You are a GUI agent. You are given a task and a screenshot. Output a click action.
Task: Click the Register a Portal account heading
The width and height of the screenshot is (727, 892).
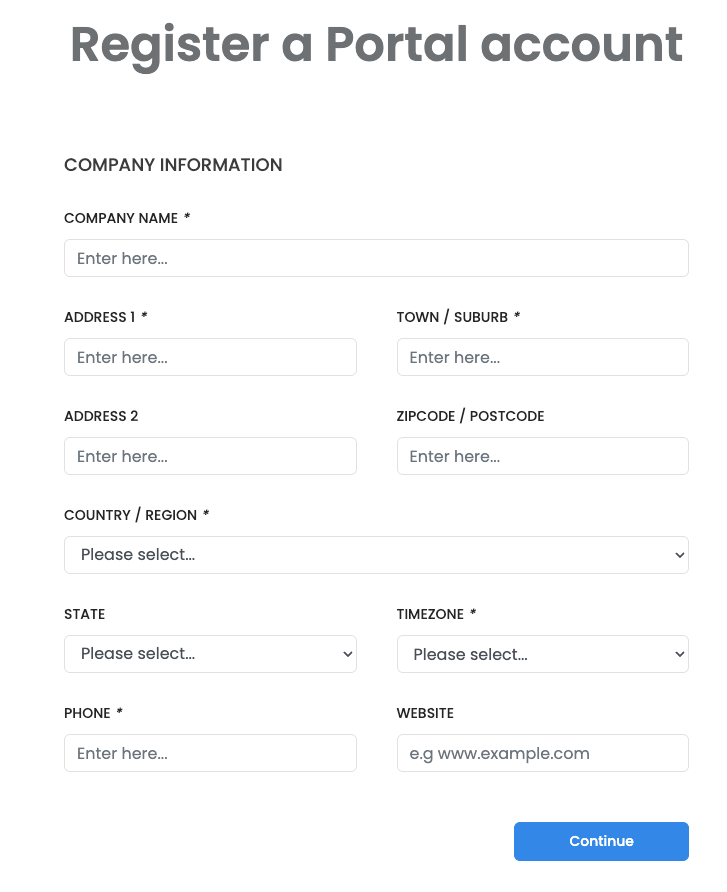pos(376,45)
